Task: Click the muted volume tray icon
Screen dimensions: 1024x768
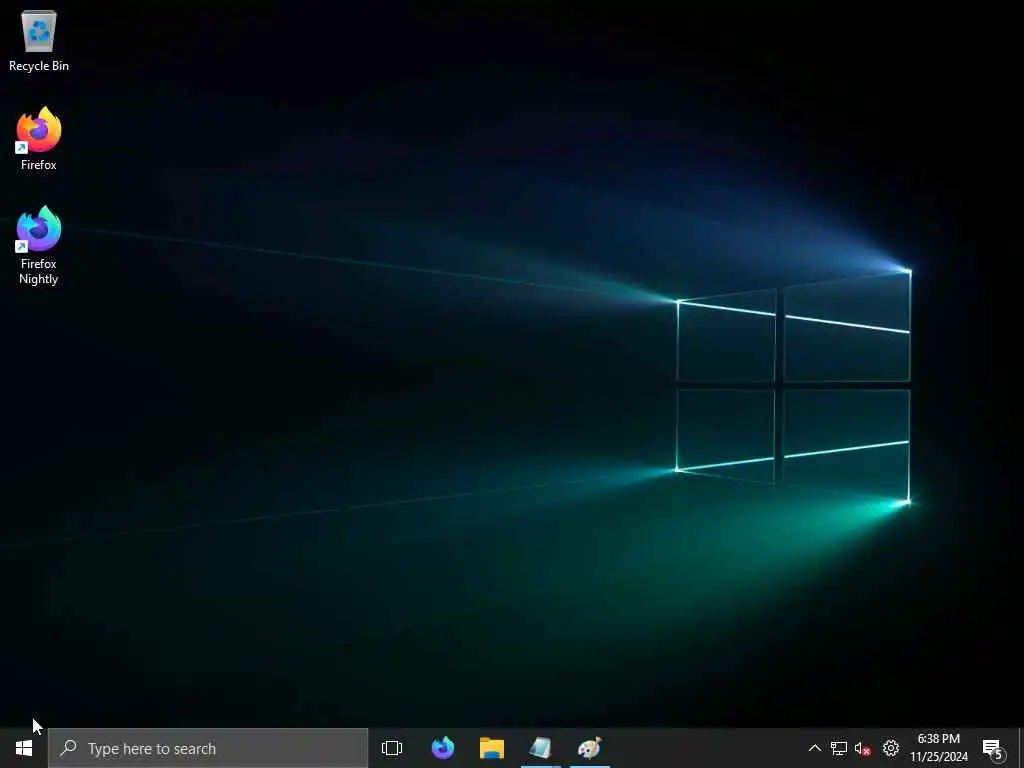Action: click(x=862, y=748)
